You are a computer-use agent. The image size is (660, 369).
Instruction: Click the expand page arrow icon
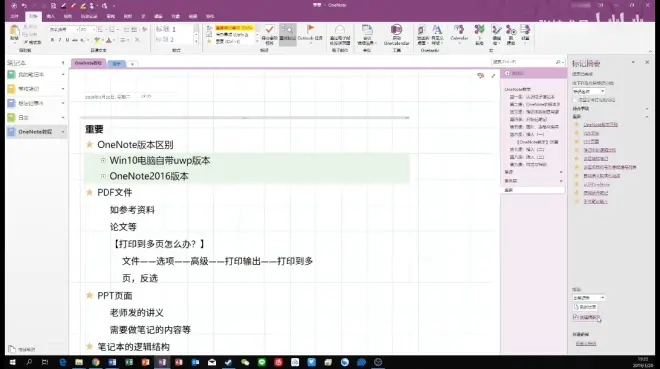pos(493,76)
